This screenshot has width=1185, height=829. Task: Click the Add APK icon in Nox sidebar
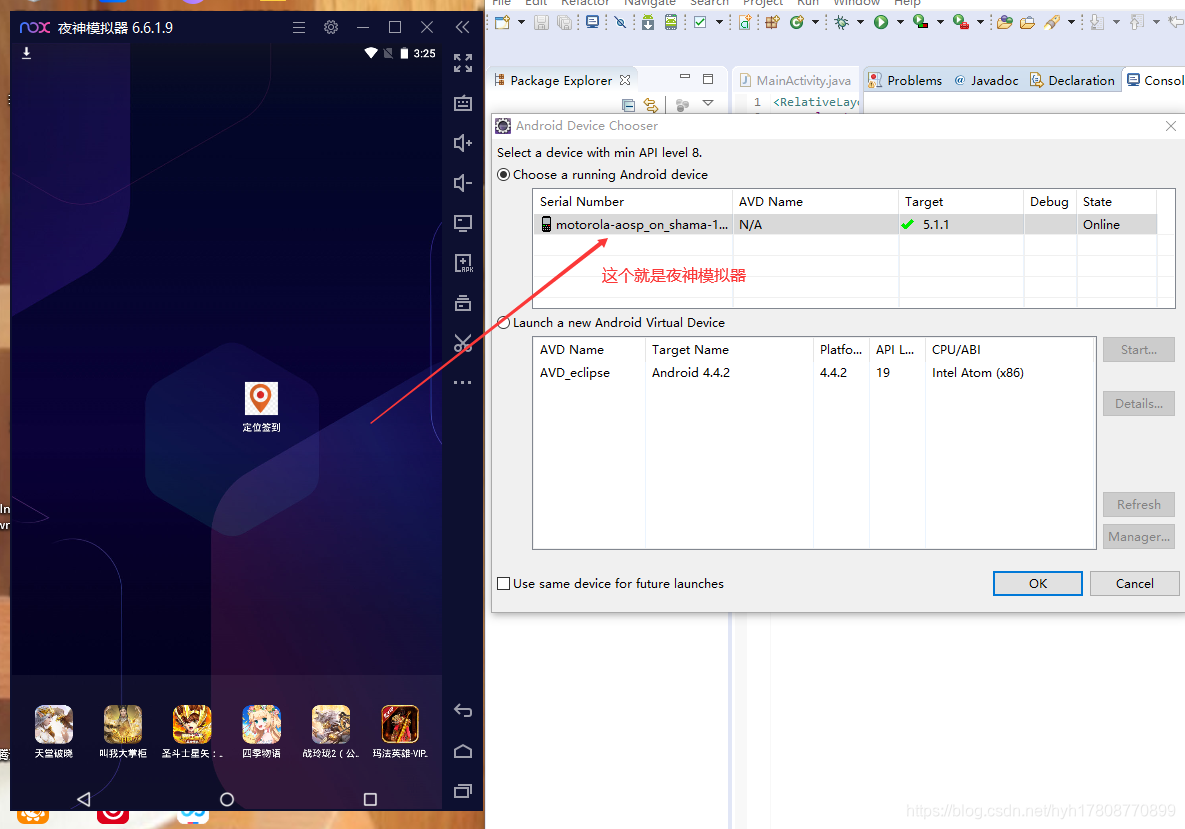463,263
